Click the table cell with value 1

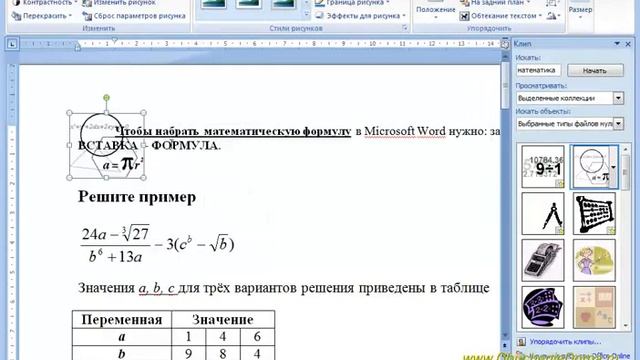(x=188, y=336)
